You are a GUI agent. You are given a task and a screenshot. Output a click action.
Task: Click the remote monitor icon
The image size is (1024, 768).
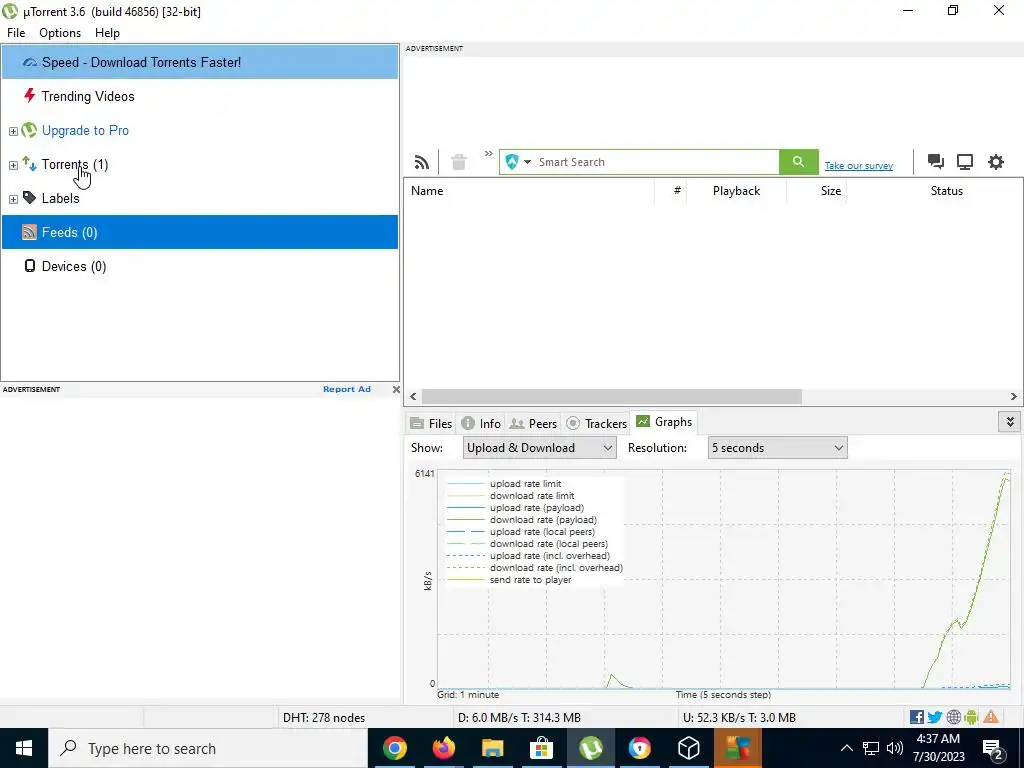click(965, 162)
